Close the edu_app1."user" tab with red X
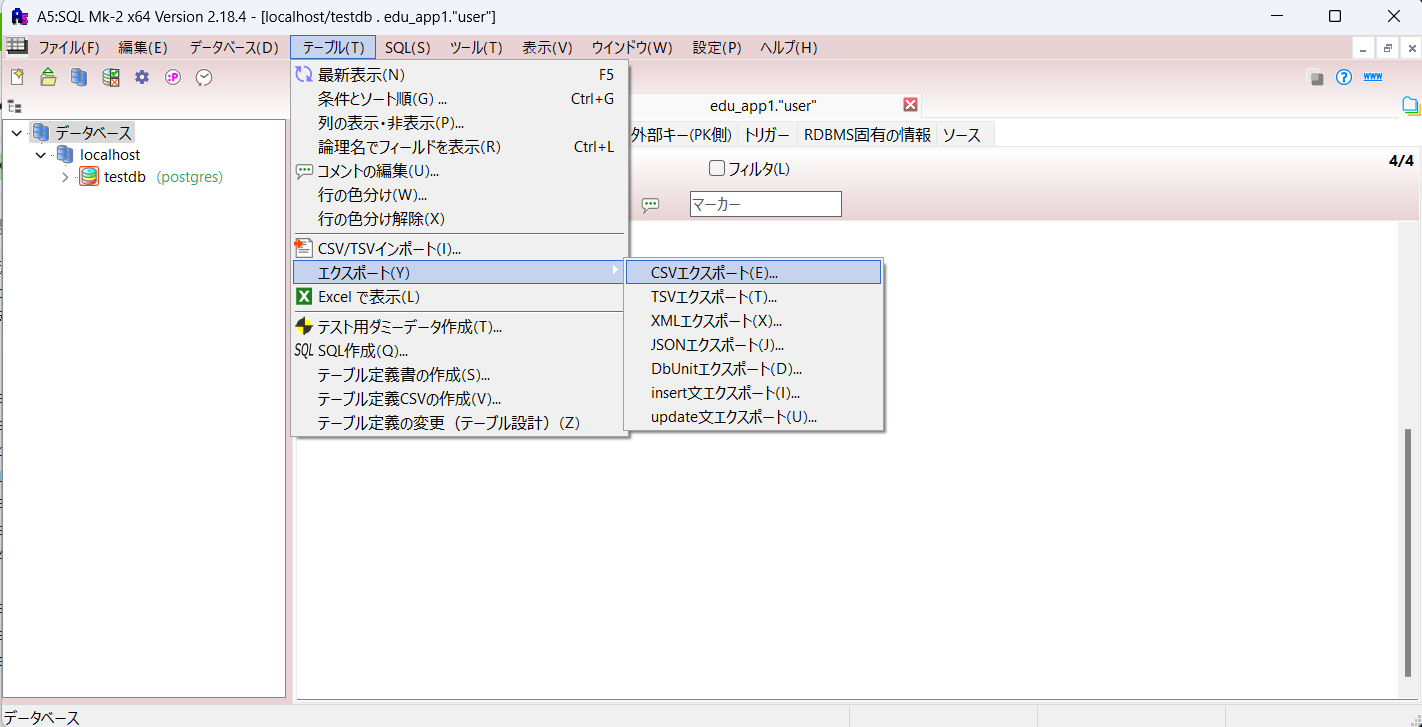Image resolution: width=1422 pixels, height=727 pixels. pos(910,105)
